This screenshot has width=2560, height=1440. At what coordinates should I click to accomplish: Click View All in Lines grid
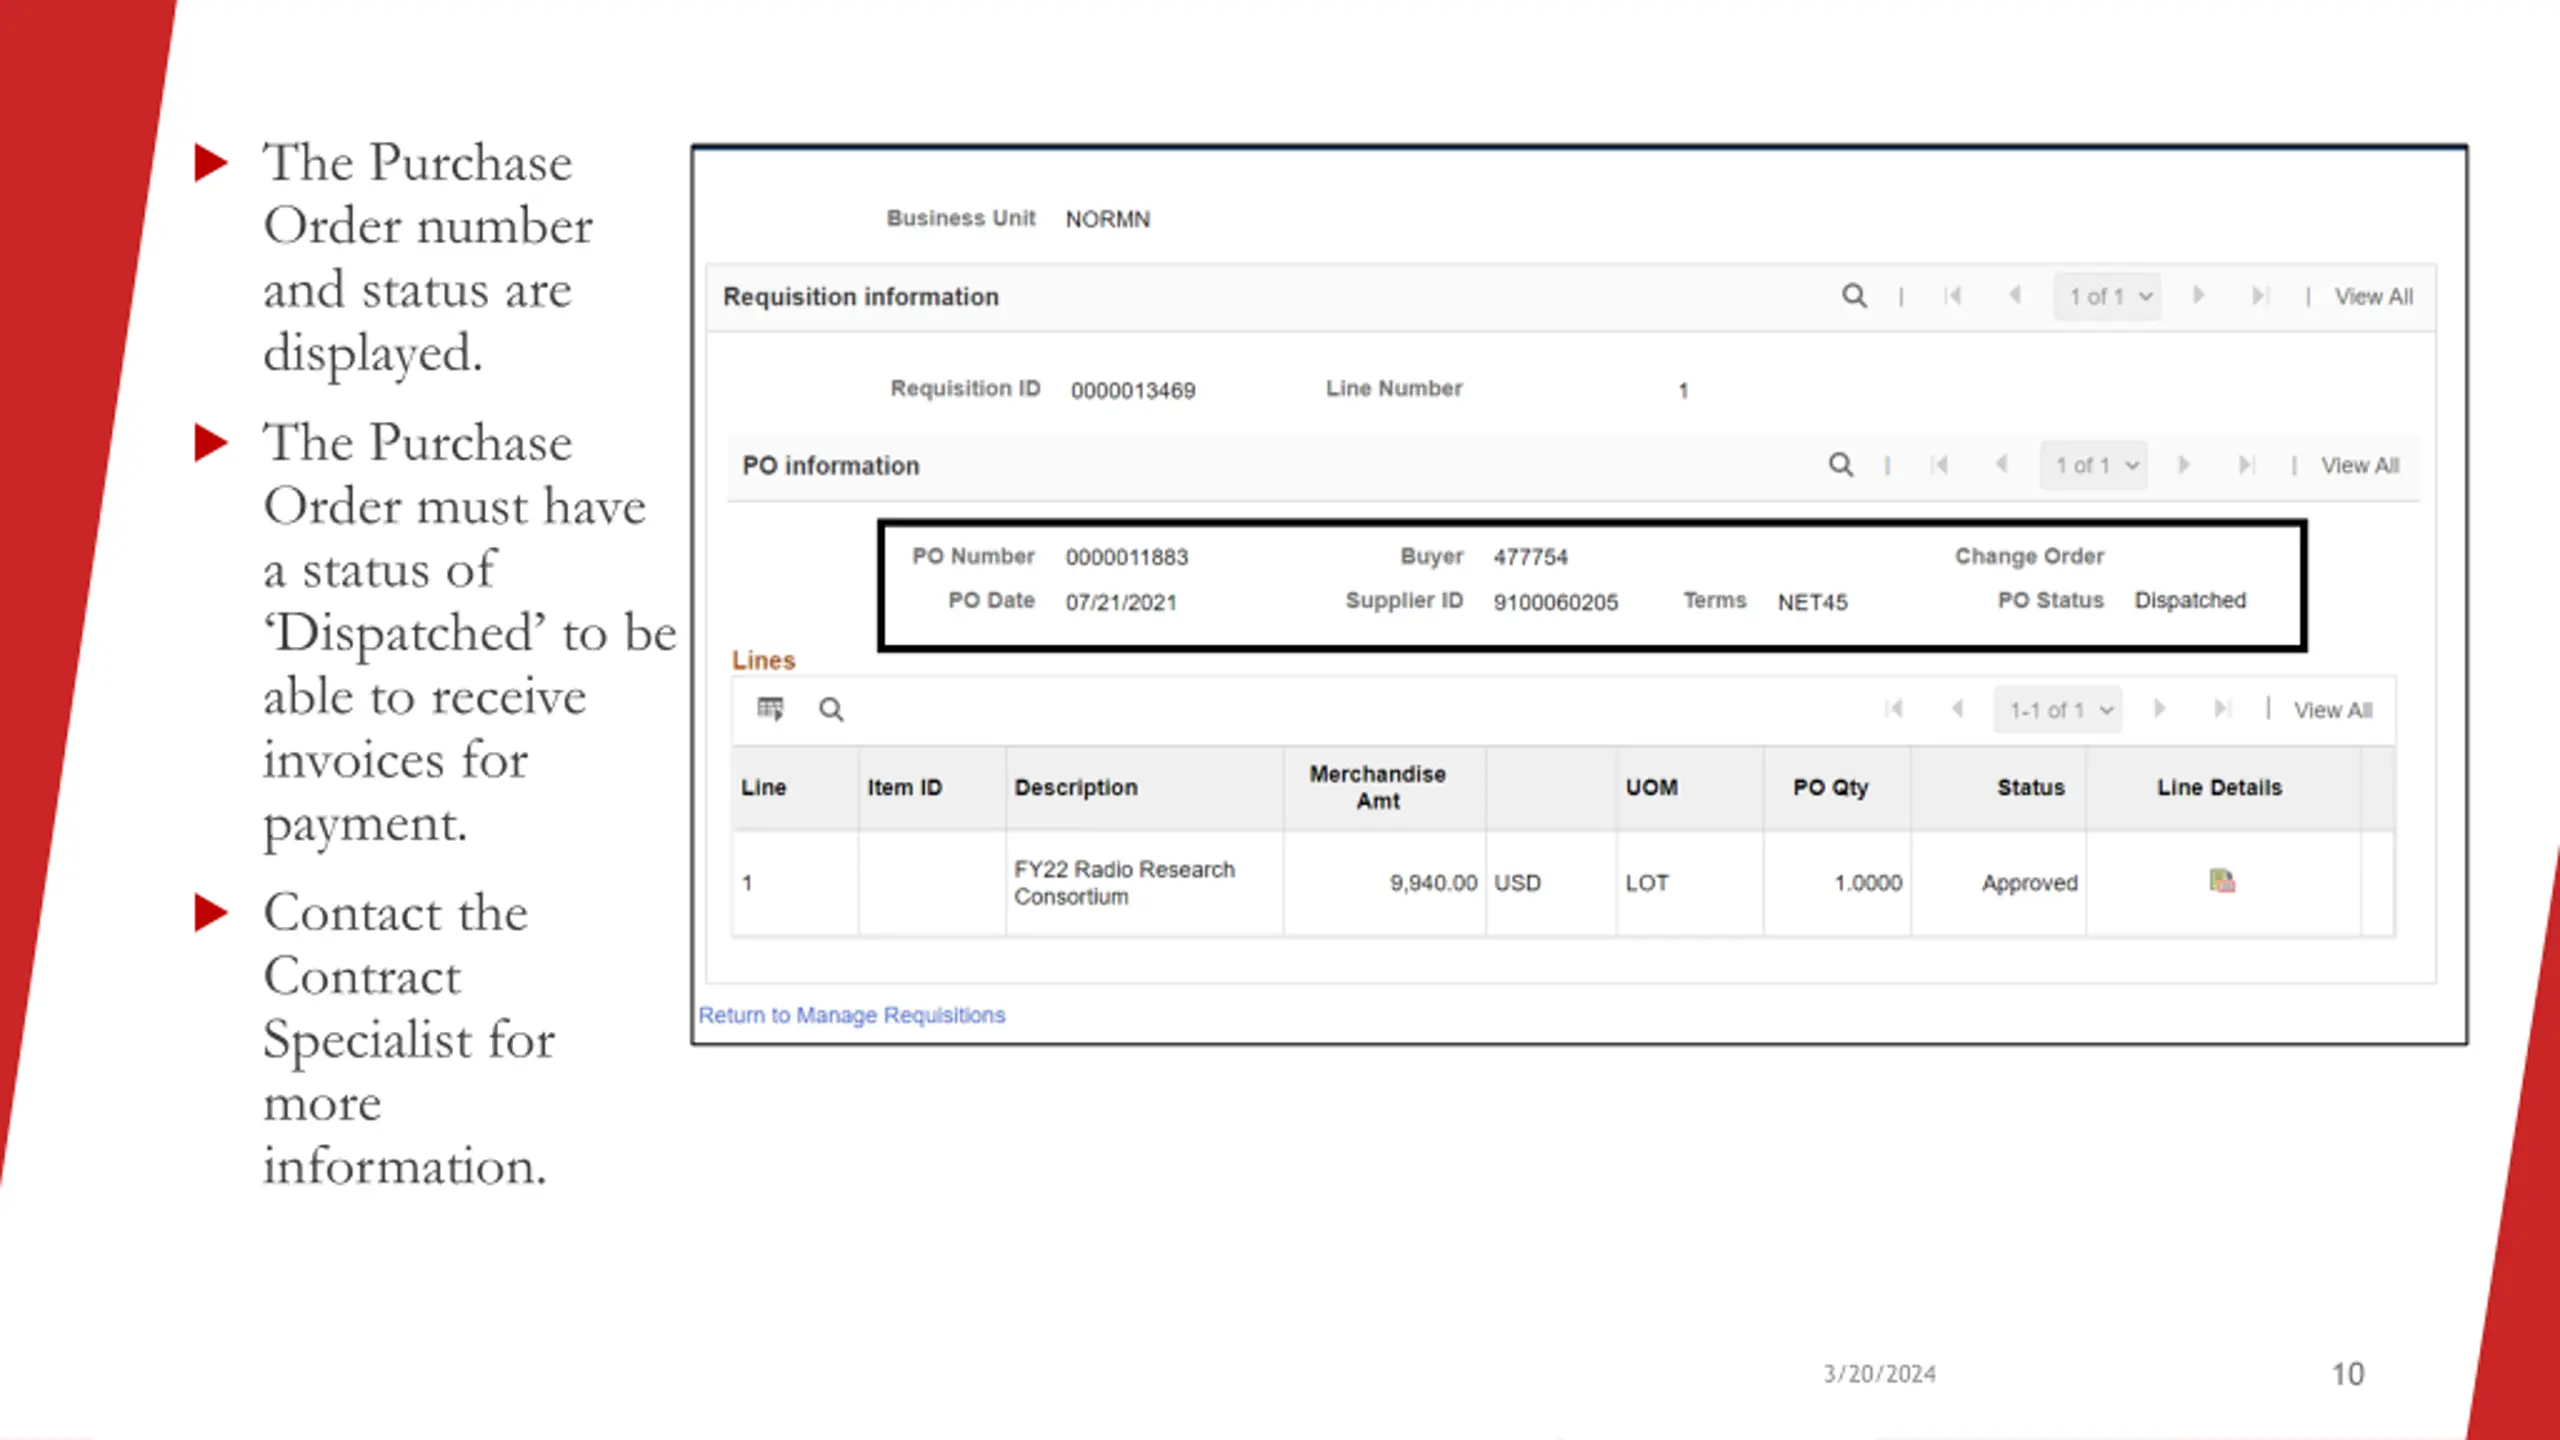click(2333, 710)
